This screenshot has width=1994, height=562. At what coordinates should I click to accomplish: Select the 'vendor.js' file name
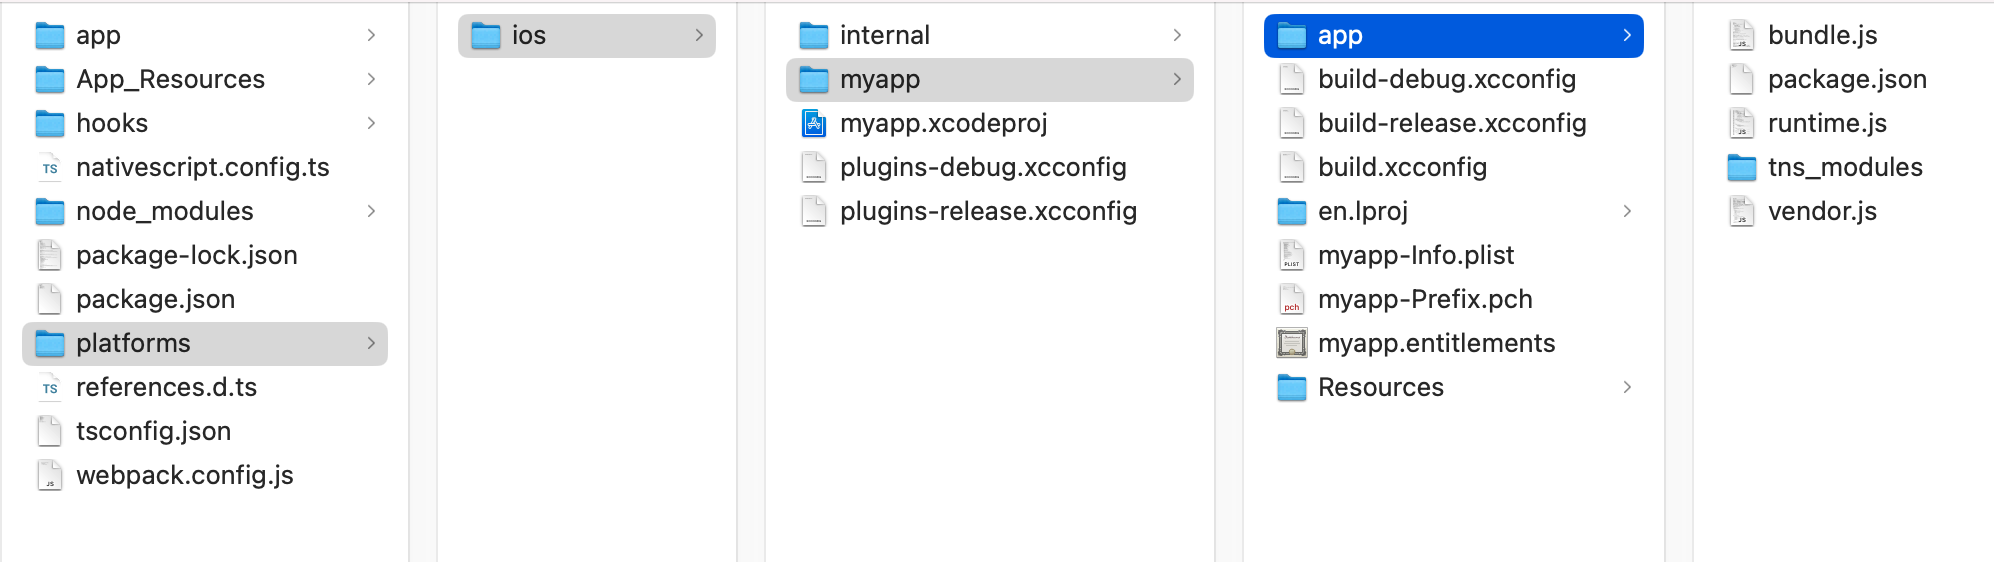pyautogui.click(x=1822, y=211)
